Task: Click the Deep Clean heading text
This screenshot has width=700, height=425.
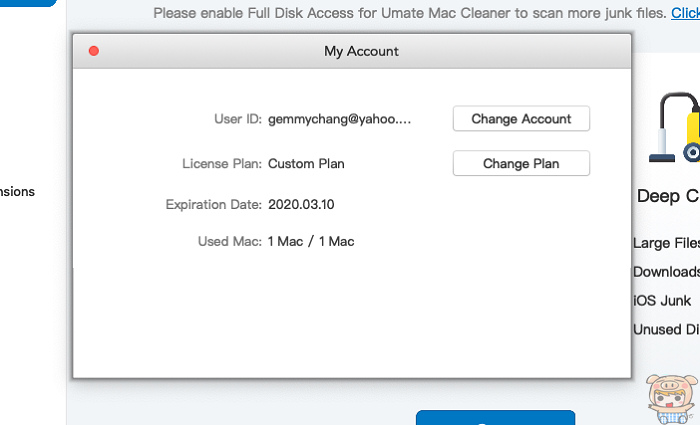Action: [668, 196]
